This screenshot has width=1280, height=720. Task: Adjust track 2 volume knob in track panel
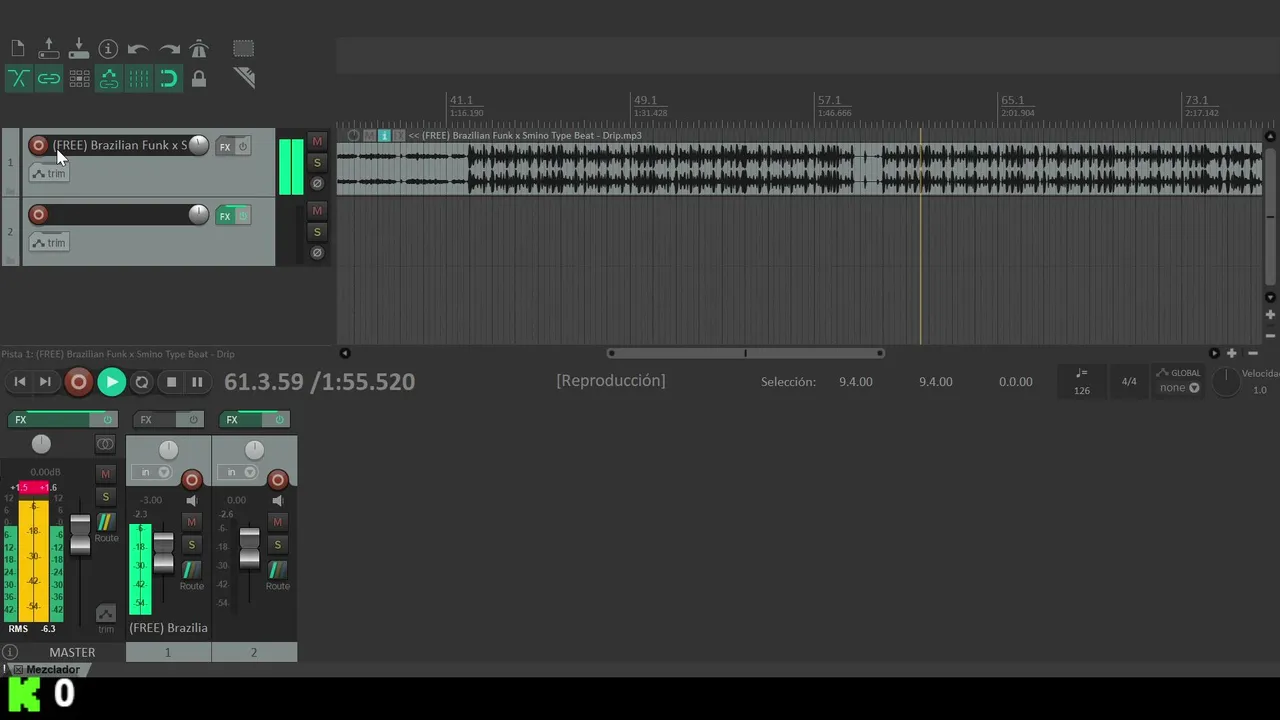198,215
